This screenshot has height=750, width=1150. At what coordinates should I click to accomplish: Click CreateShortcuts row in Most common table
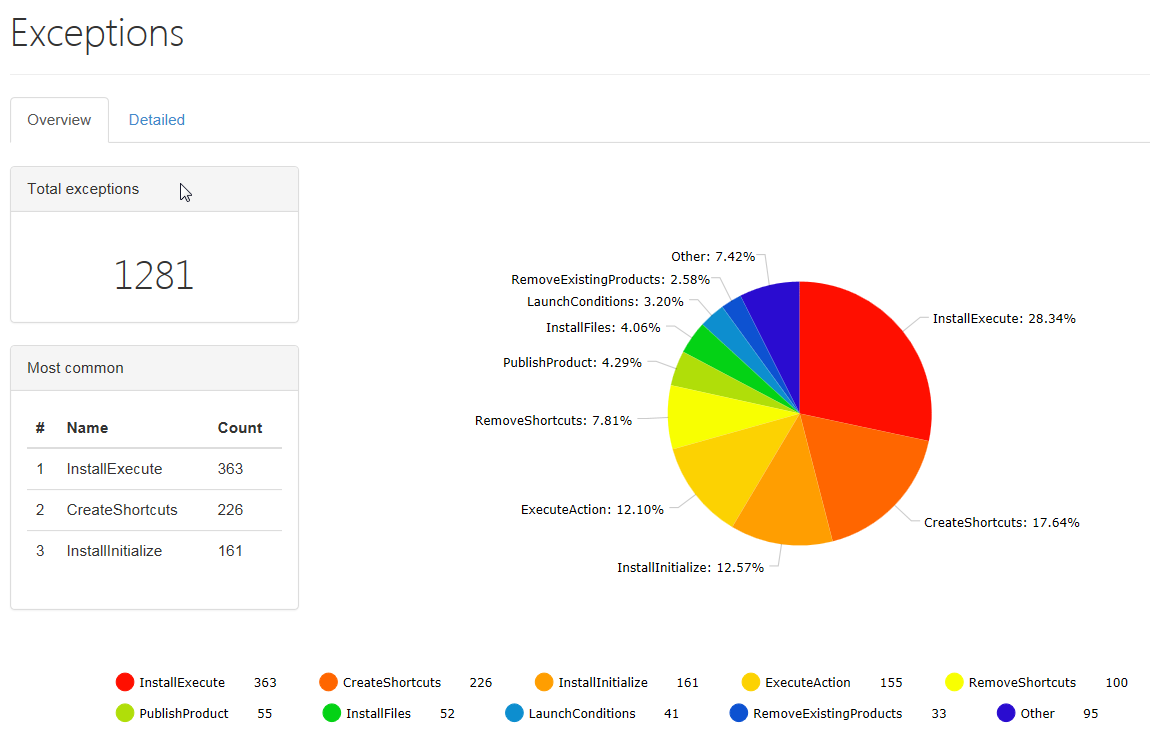(122, 510)
